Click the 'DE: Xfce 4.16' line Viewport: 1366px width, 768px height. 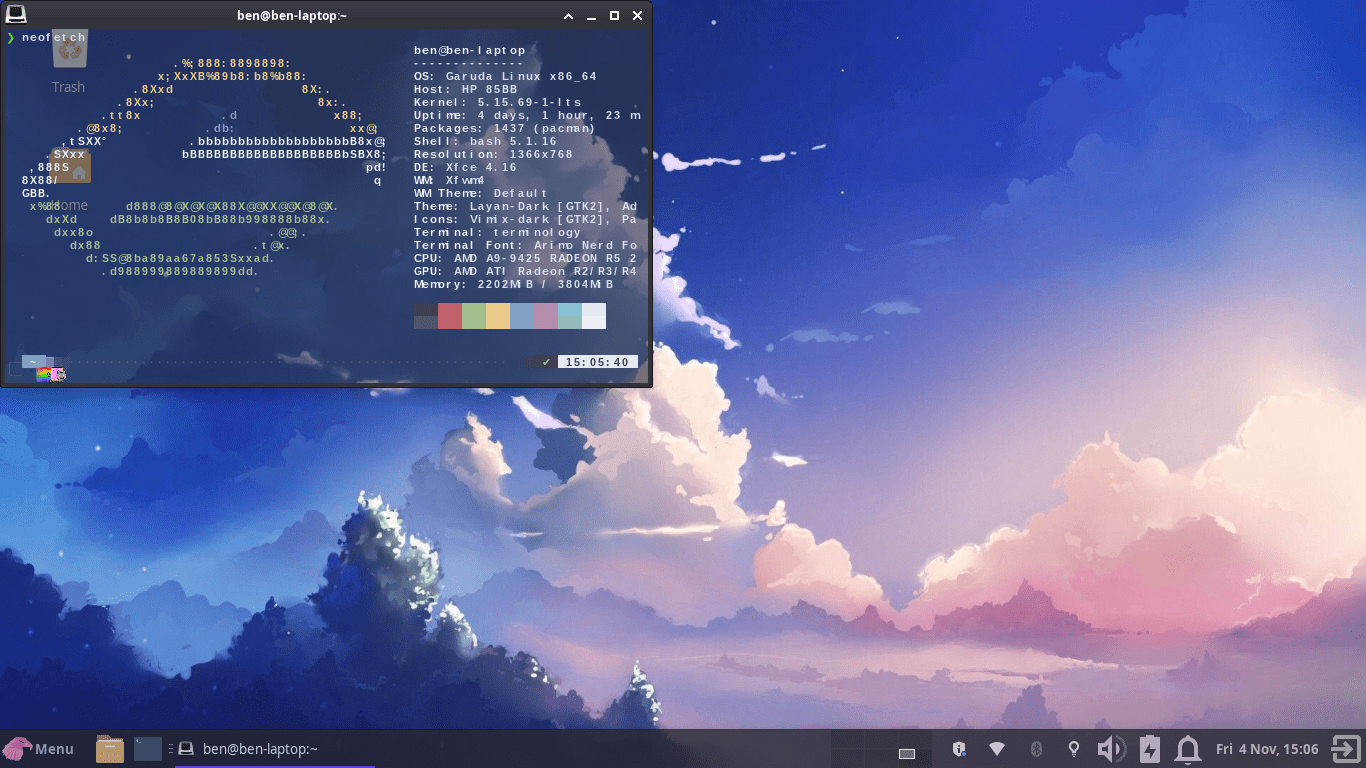(x=466, y=167)
